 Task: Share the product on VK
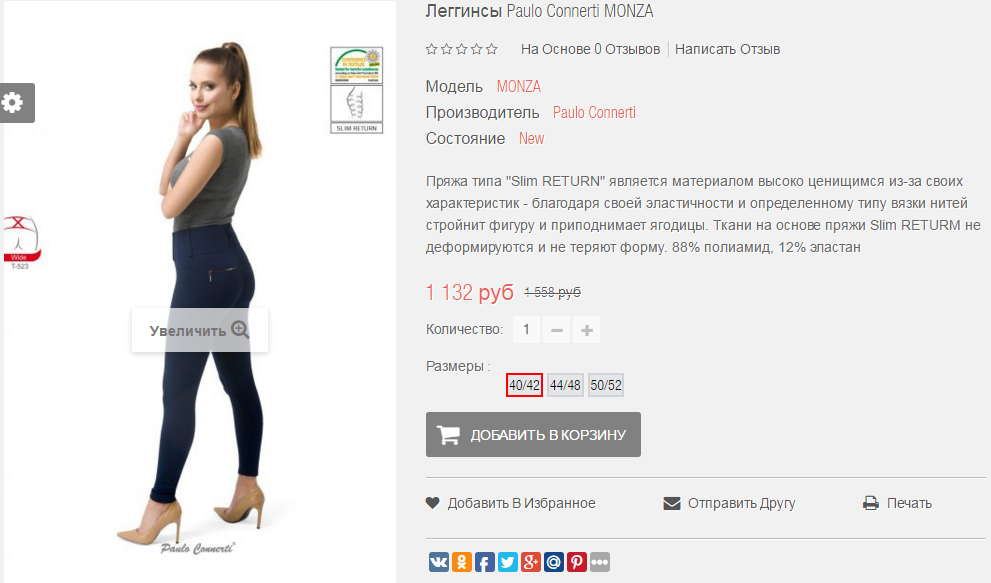coord(439,562)
